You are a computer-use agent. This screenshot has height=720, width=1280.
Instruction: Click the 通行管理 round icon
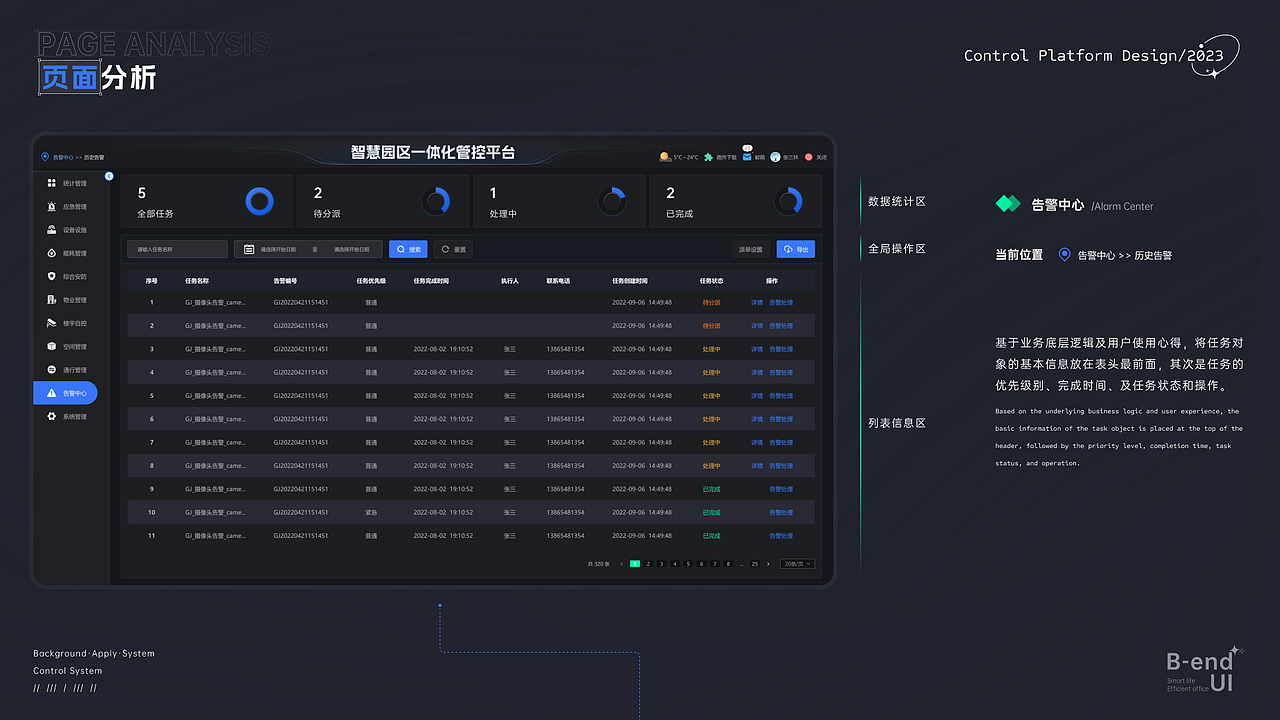52,370
